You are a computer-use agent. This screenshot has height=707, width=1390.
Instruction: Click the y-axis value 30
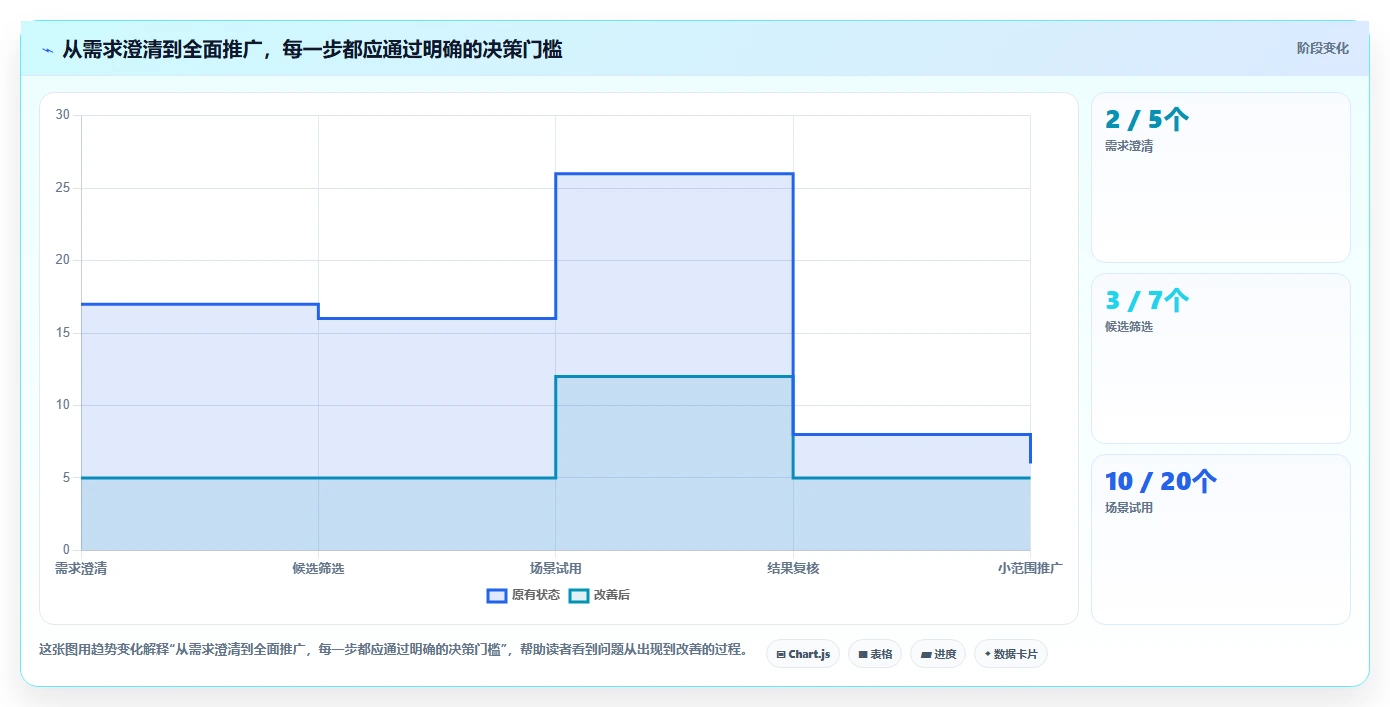pos(63,115)
